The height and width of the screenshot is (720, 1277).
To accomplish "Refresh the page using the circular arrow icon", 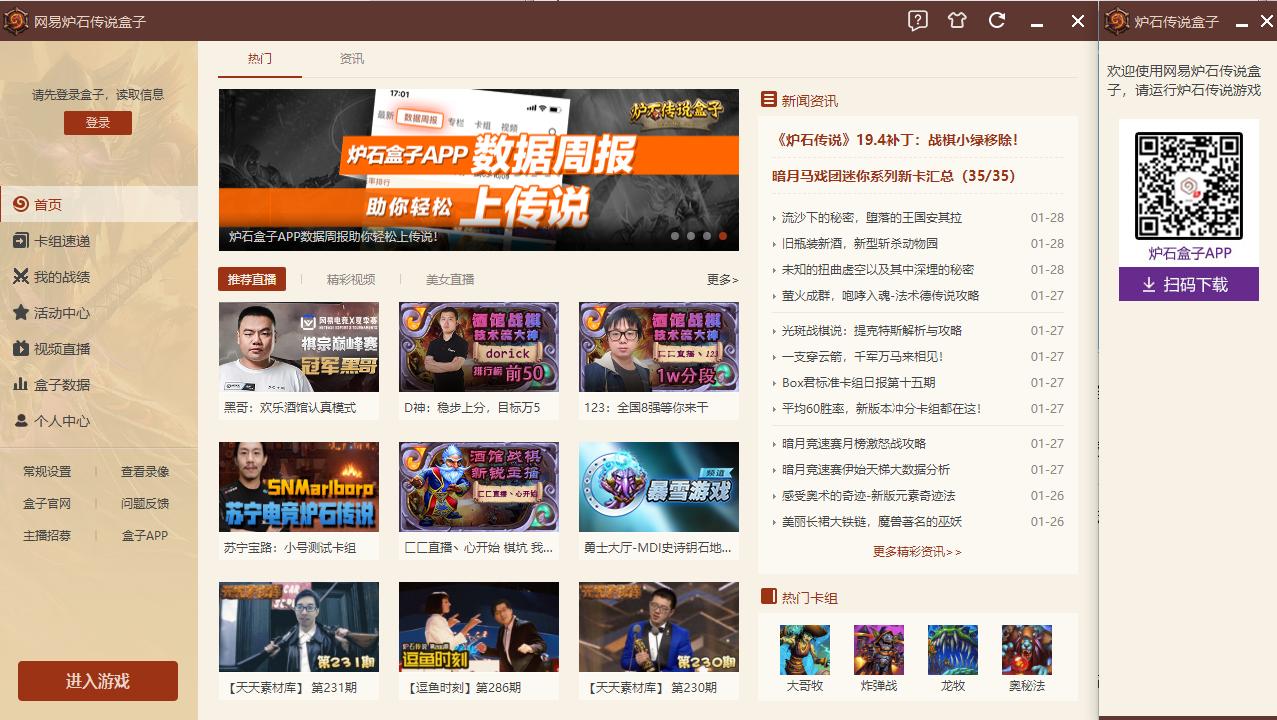I will click(x=998, y=20).
